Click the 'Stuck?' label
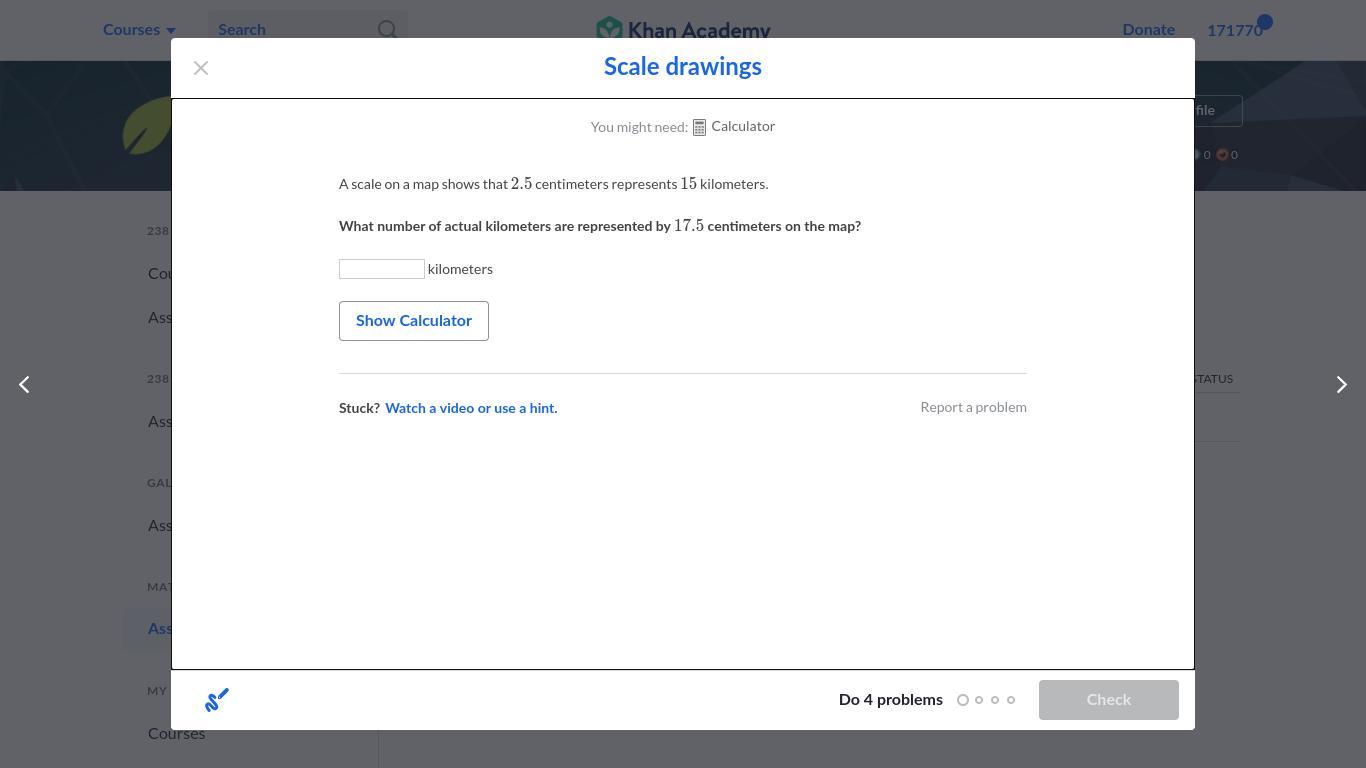The image size is (1366, 768). pos(359,408)
